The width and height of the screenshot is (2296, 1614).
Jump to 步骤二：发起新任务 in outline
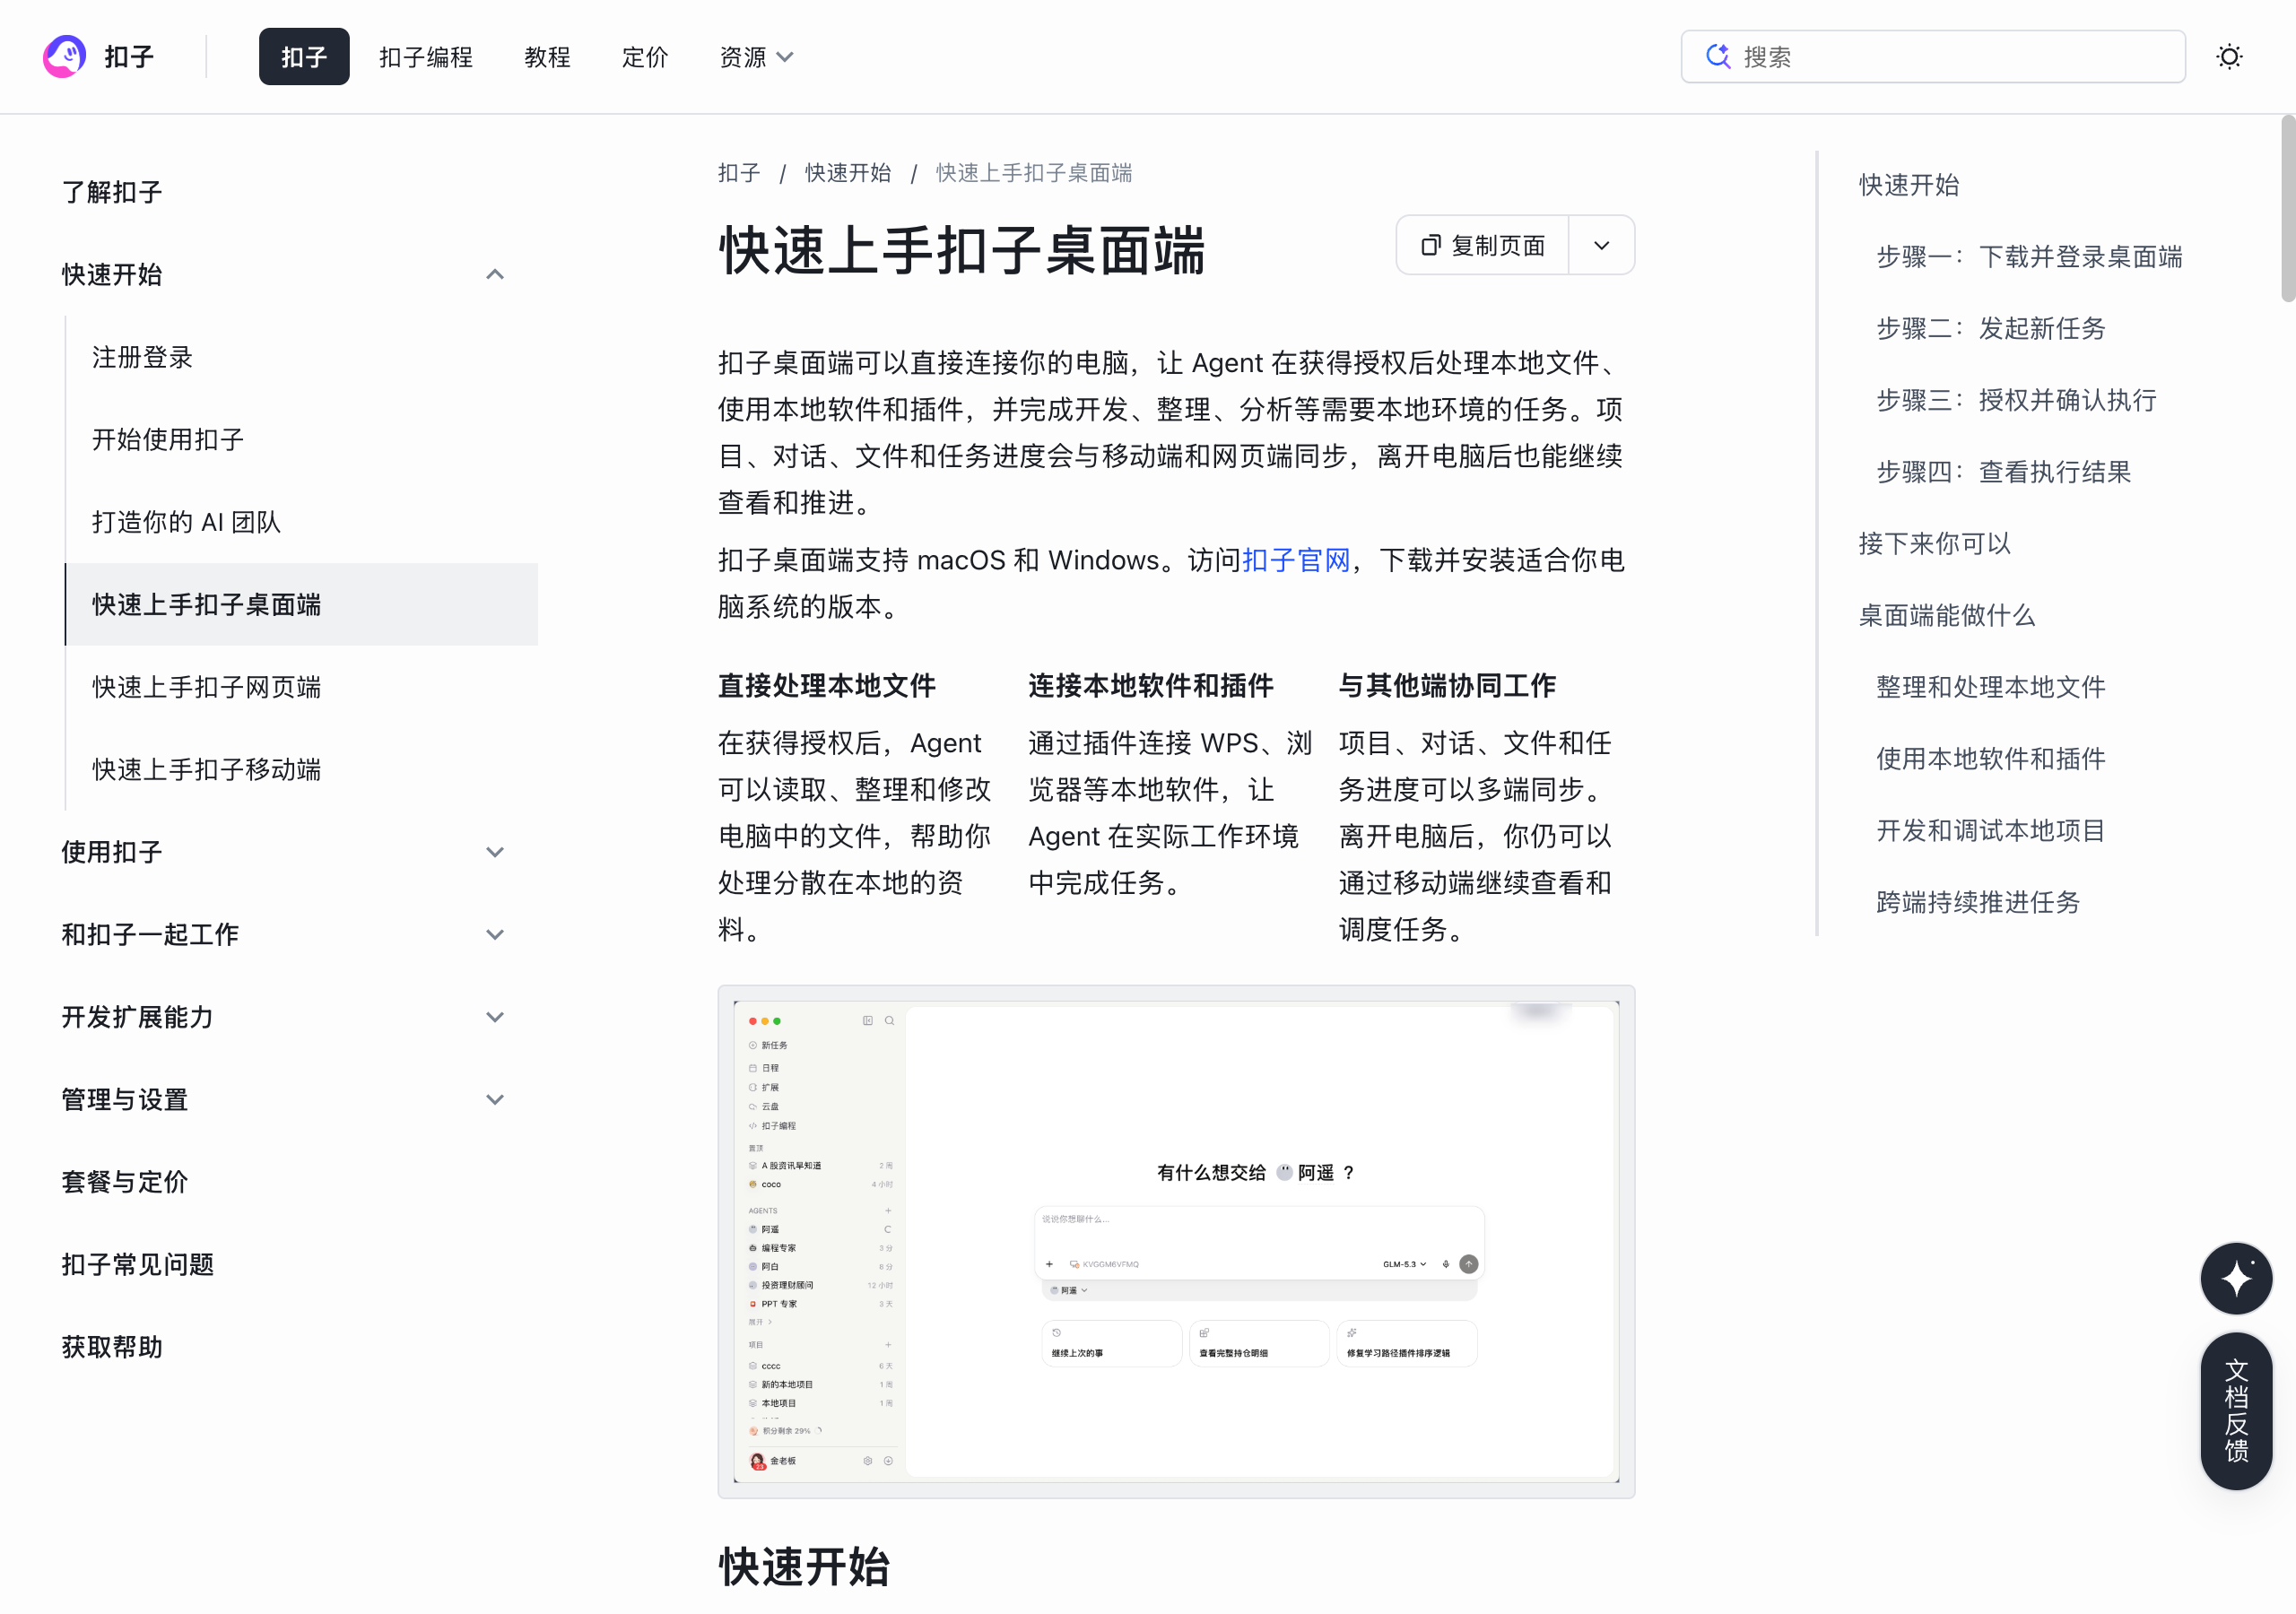click(1991, 328)
